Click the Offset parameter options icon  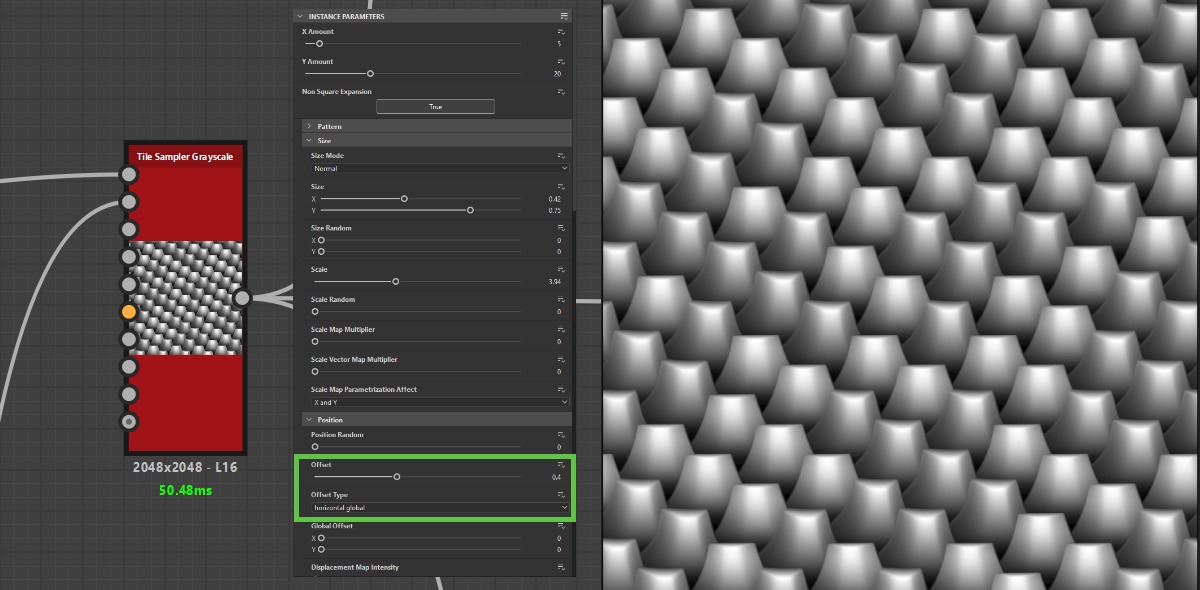pyautogui.click(x=562, y=466)
